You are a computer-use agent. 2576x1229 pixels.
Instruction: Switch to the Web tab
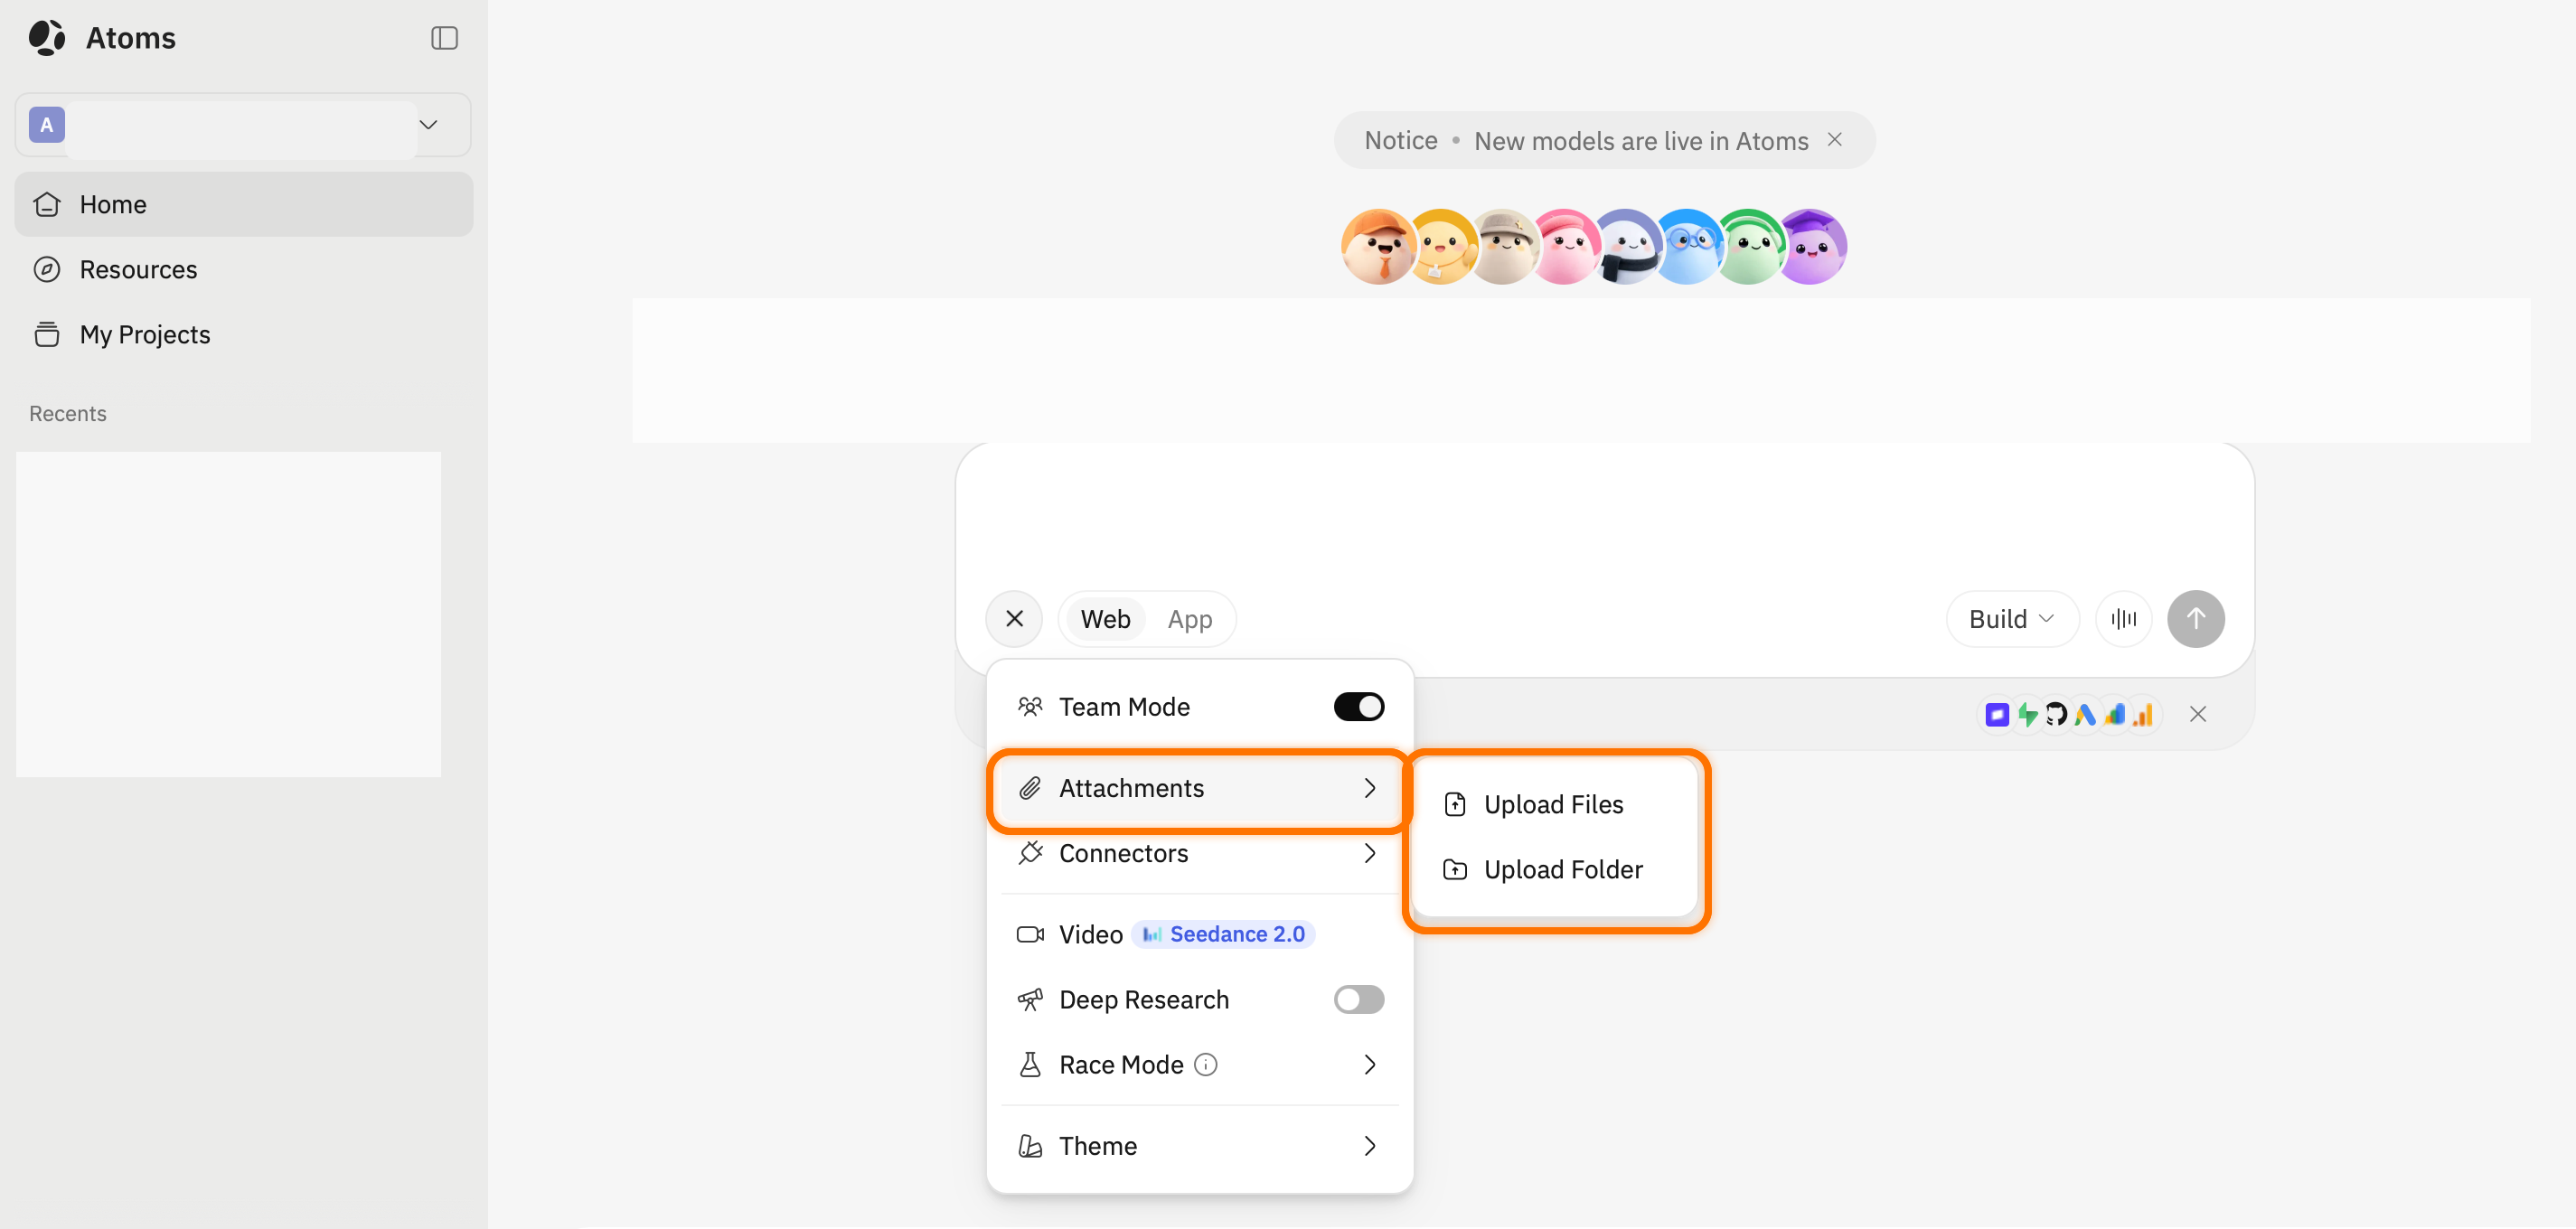click(x=1105, y=619)
